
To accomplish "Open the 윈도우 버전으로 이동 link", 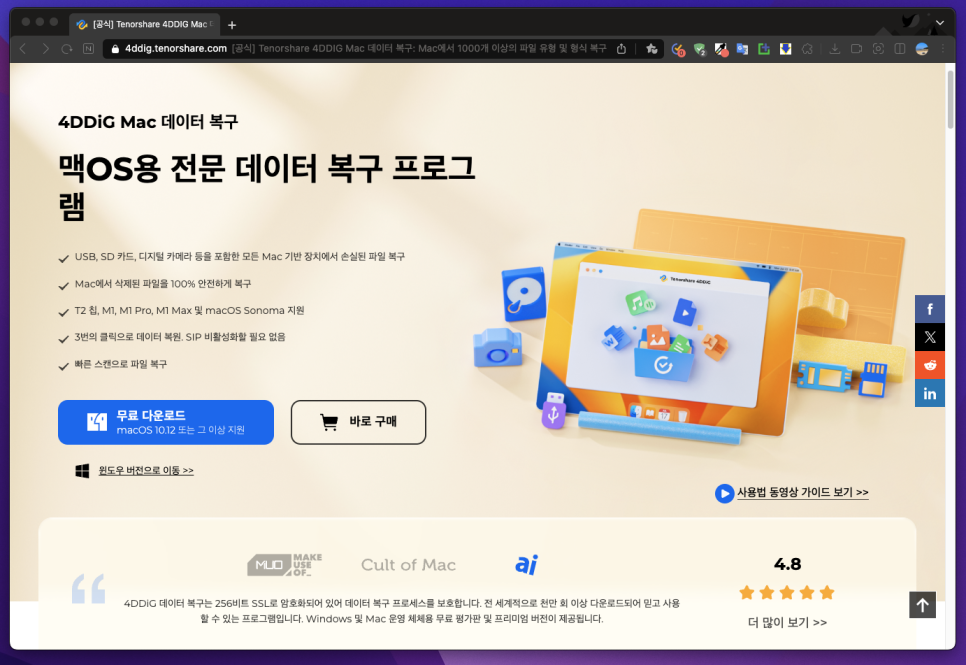I will tap(146, 471).
